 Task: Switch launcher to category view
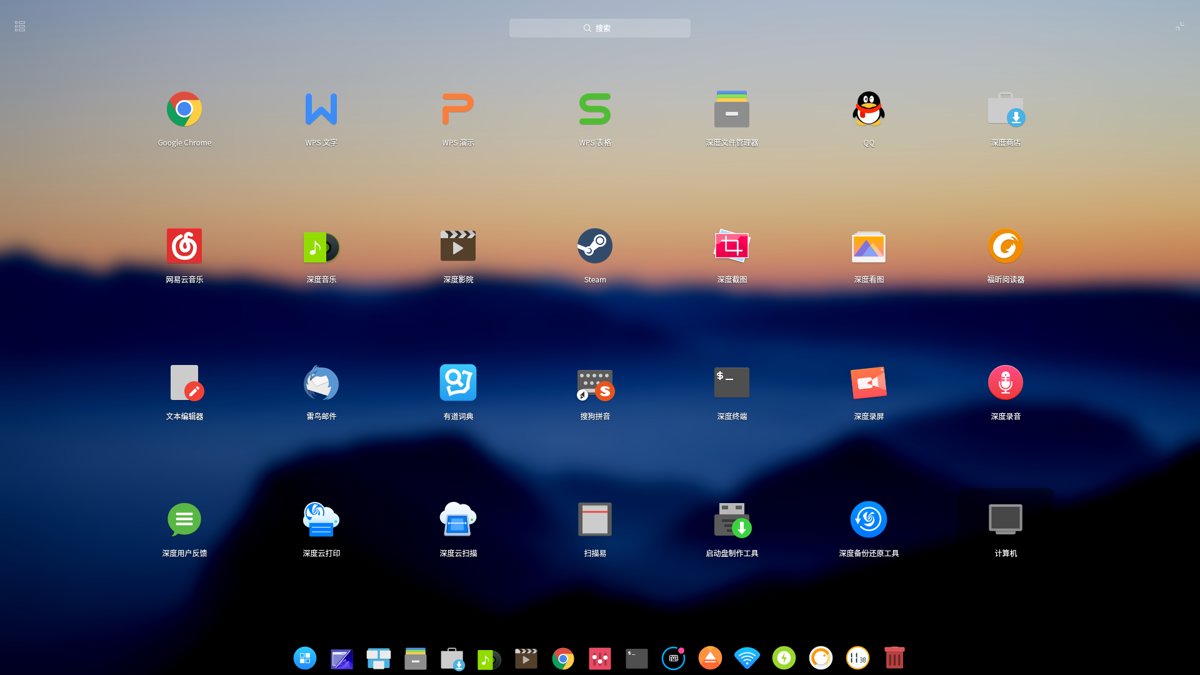(x=20, y=26)
